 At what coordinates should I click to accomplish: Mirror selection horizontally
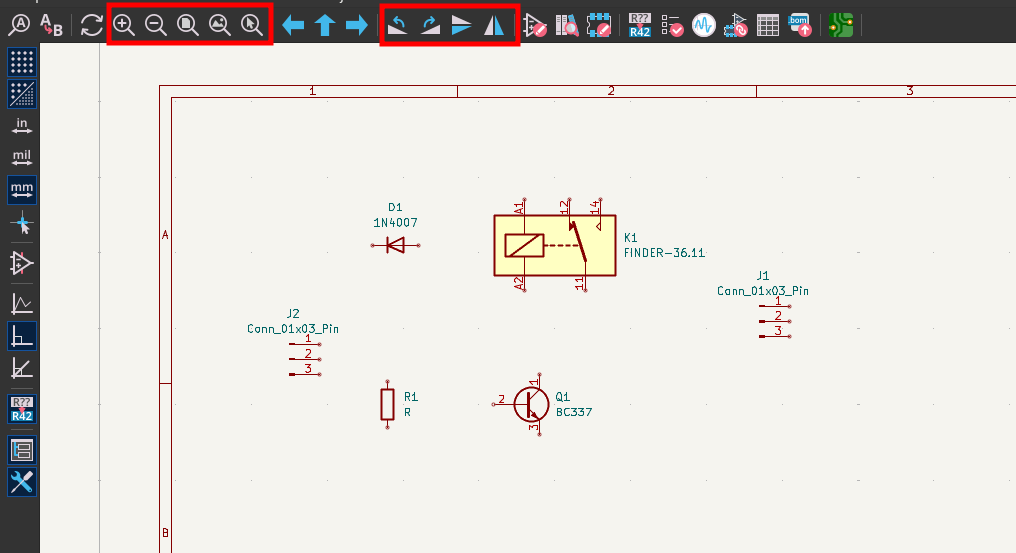(494, 26)
